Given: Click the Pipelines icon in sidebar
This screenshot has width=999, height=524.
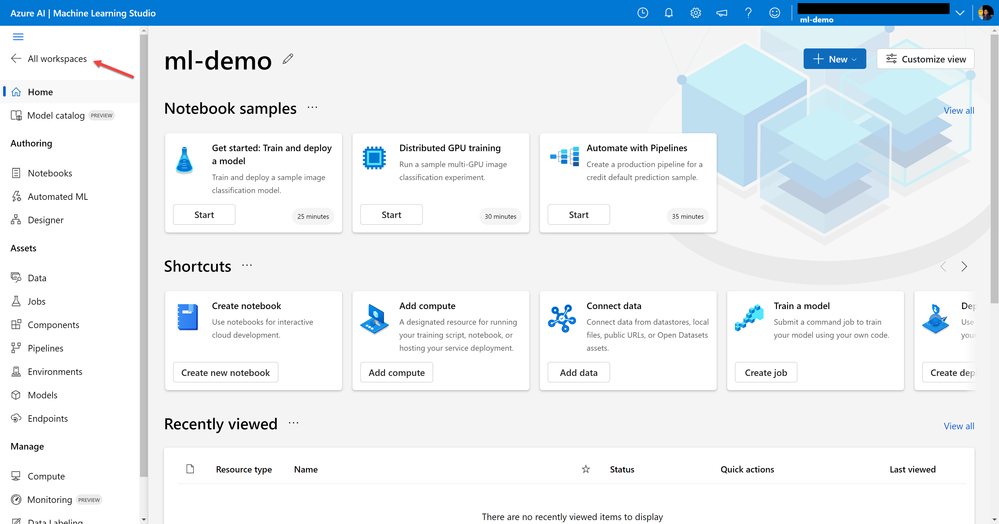Looking at the screenshot, I should 16,348.
